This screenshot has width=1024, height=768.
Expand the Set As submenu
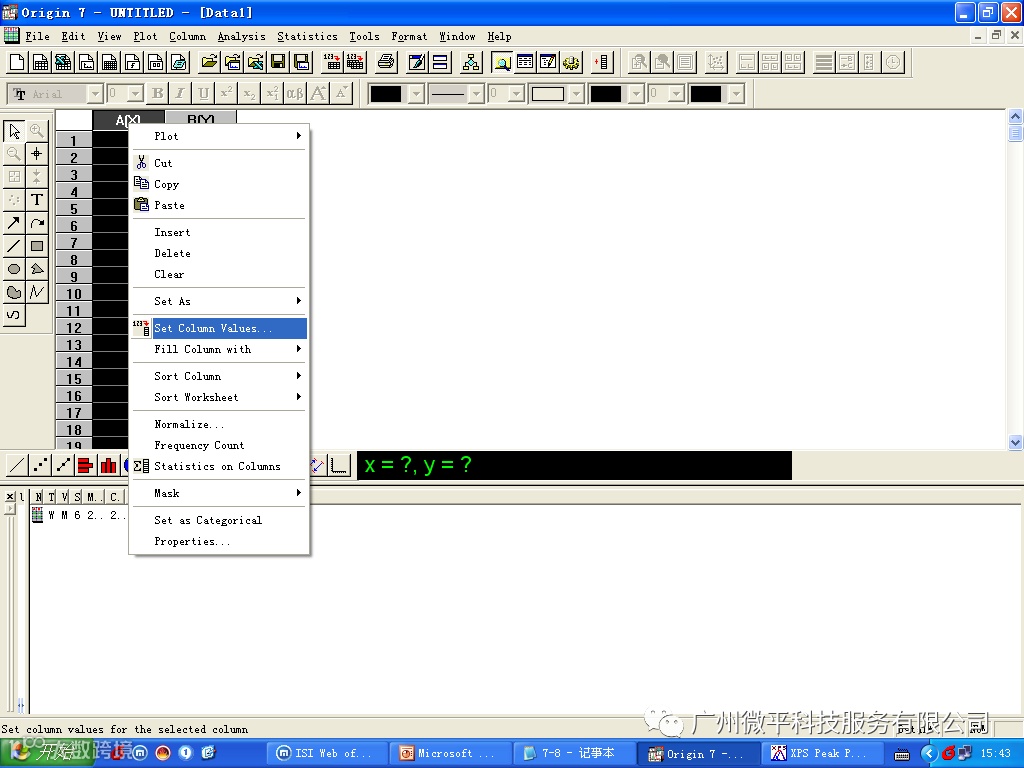point(219,301)
